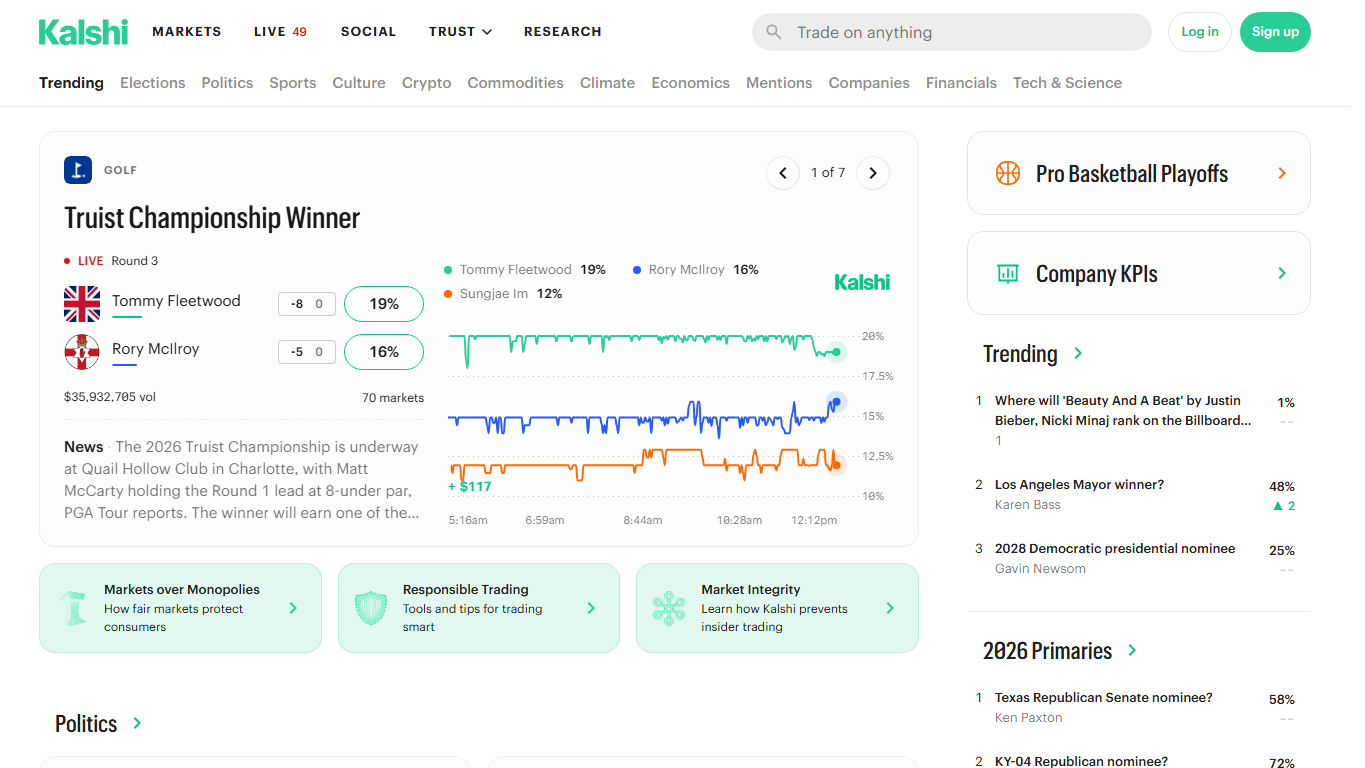Click the Company KPIs chart icon
Viewport: 1365px width, 768px height.
pos(1007,273)
